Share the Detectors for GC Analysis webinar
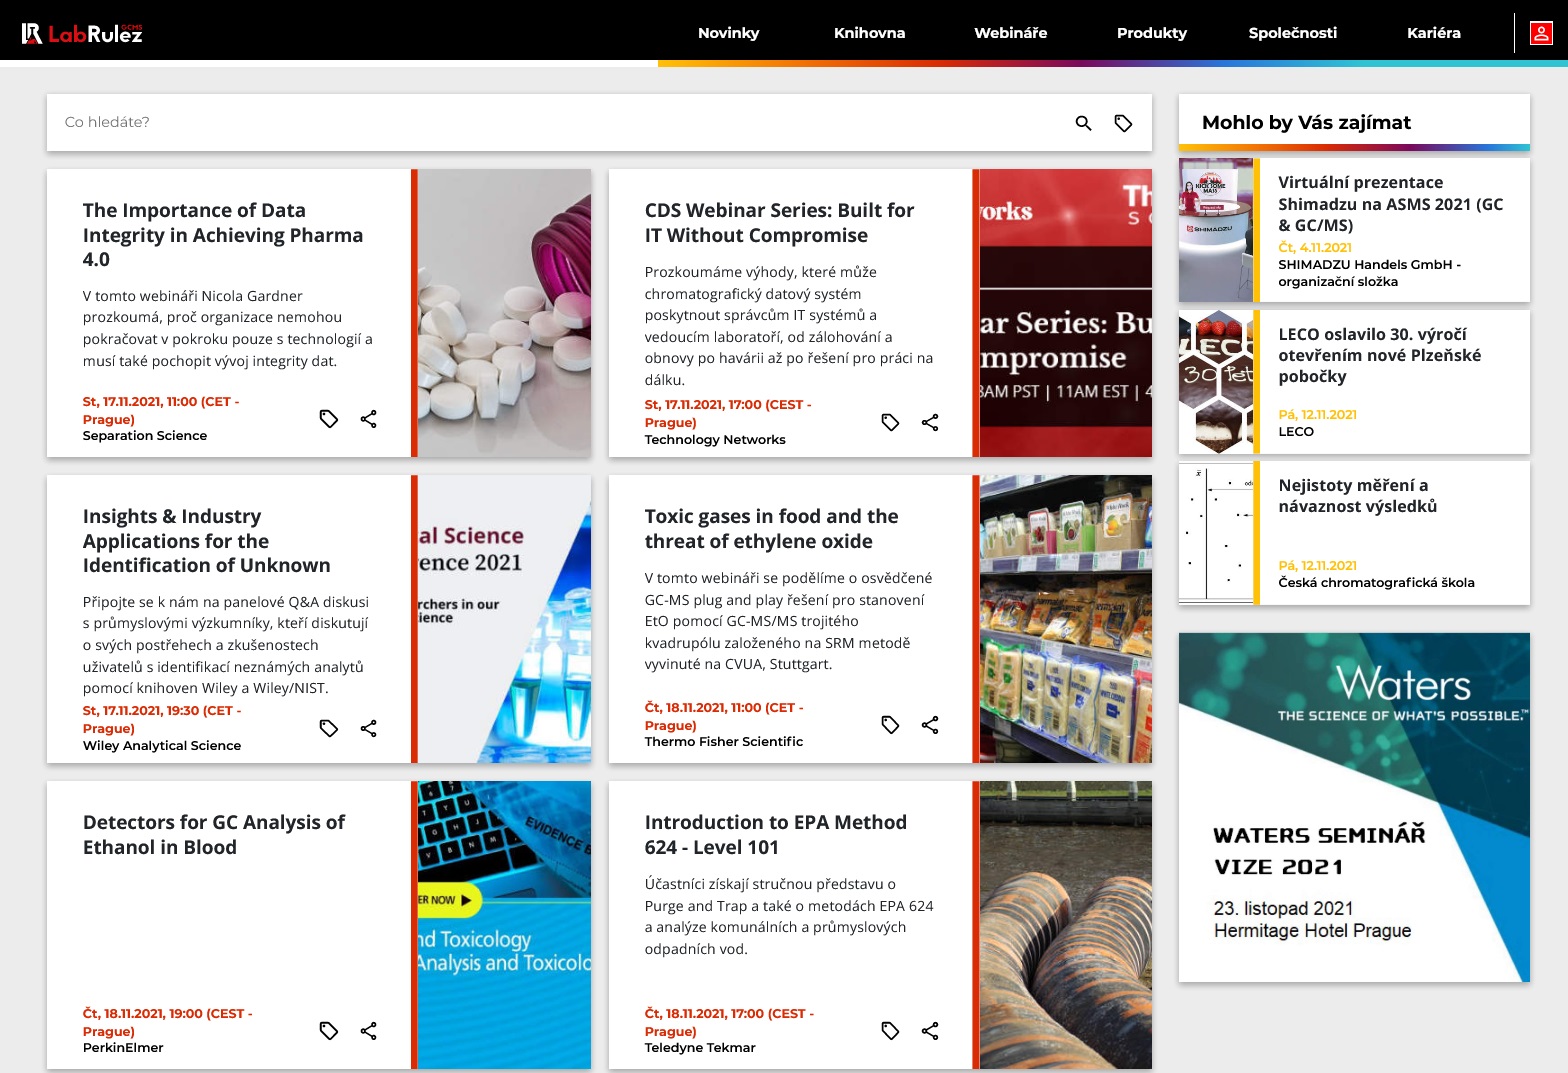Viewport: 1568px width, 1073px height. [x=368, y=1030]
